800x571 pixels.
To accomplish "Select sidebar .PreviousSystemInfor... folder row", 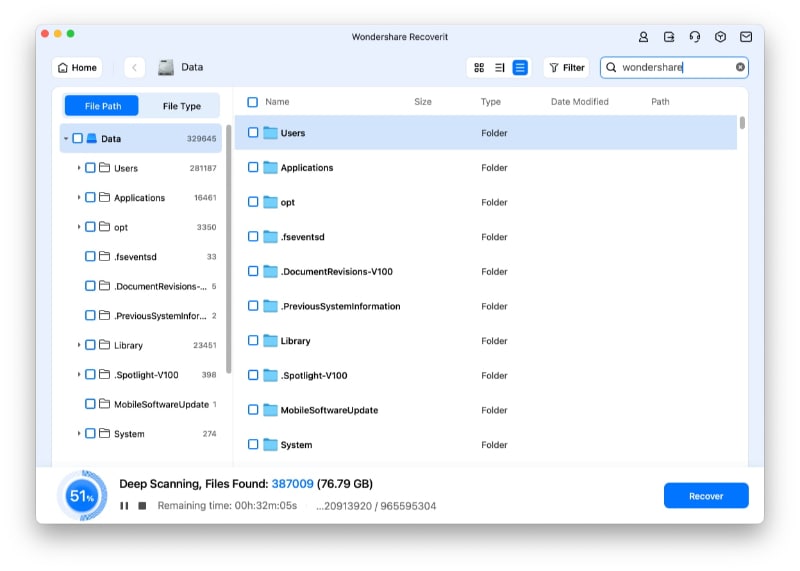I will (141, 315).
